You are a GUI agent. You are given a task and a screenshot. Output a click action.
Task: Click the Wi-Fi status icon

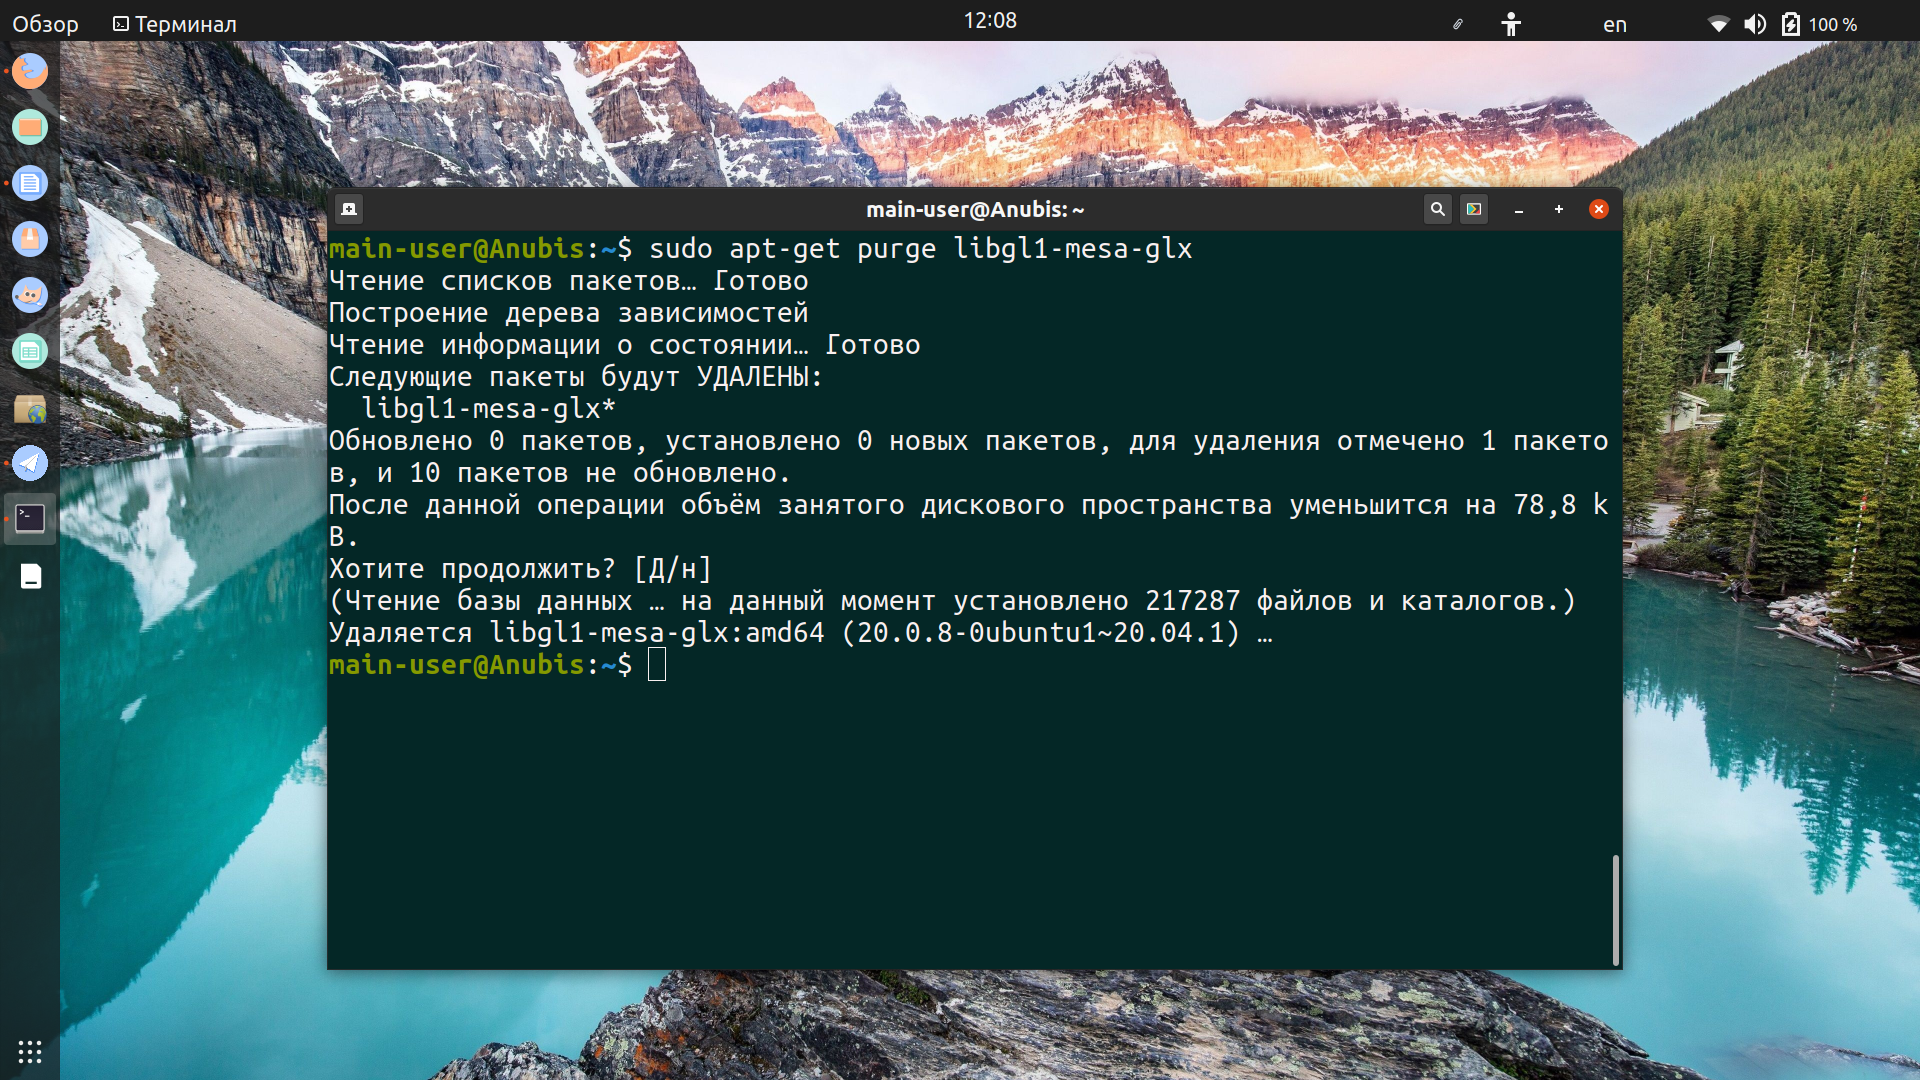tap(1718, 24)
